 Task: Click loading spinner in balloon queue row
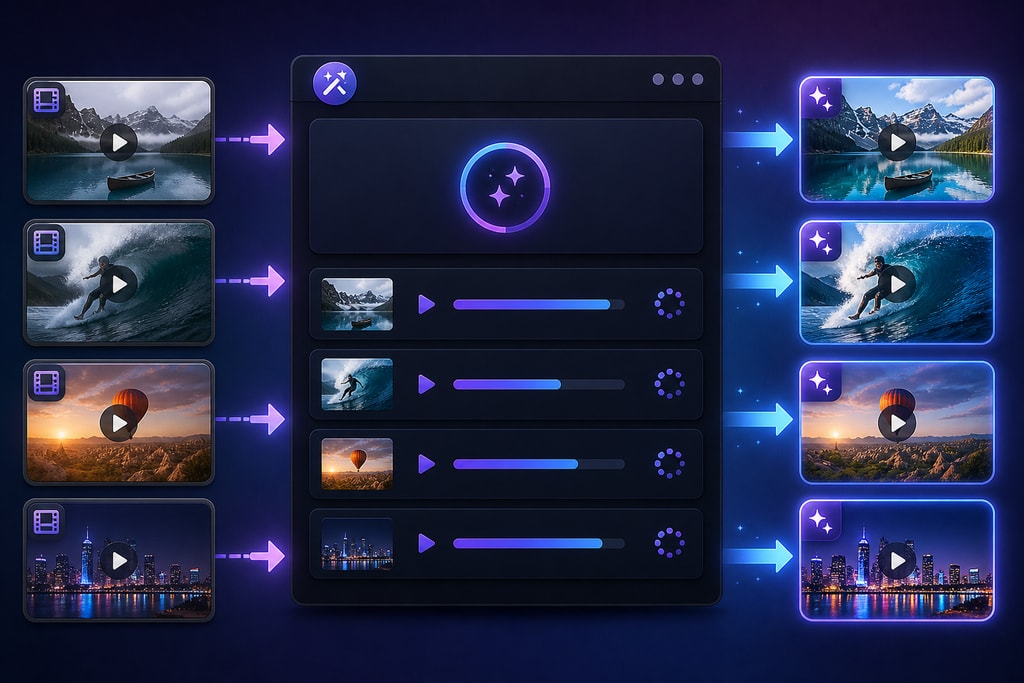pyautogui.click(x=669, y=464)
